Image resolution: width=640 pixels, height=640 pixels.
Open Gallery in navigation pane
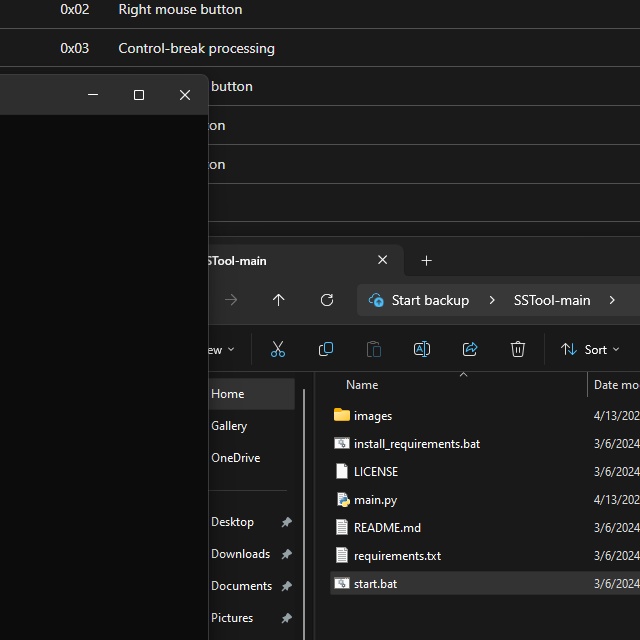tap(229, 426)
